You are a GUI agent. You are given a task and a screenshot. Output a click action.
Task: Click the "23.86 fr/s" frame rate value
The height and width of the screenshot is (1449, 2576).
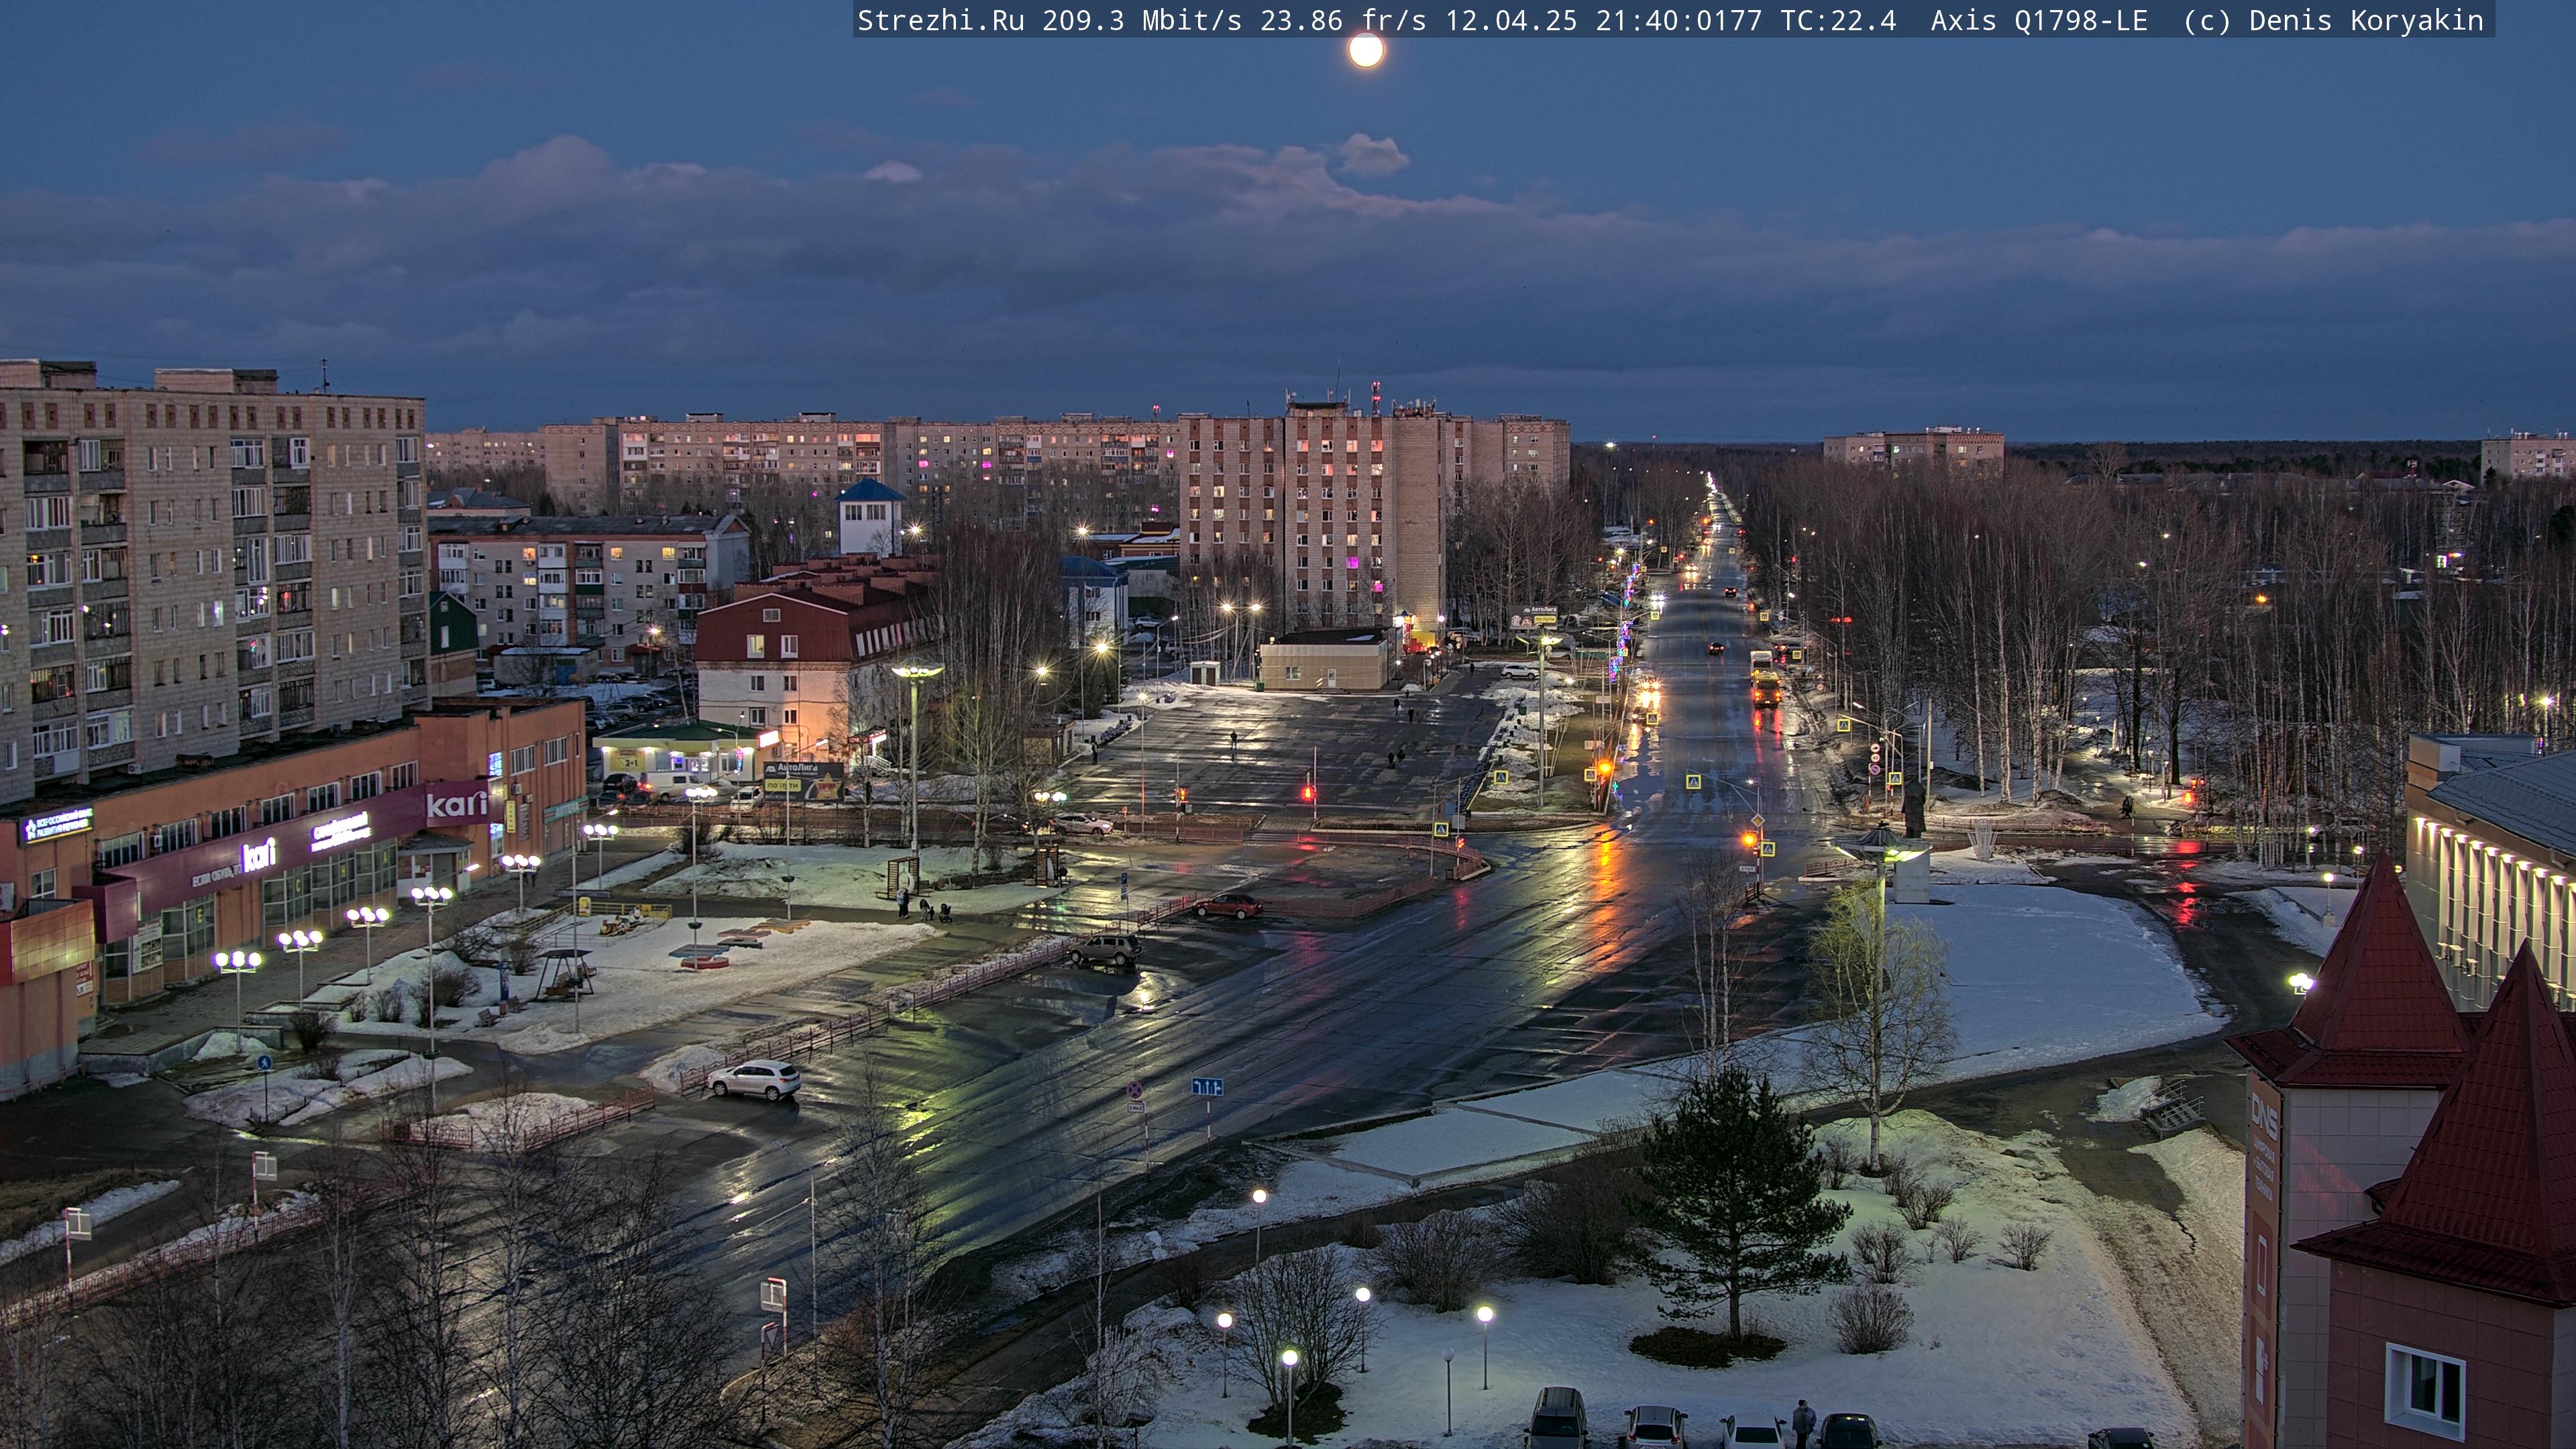tap(1343, 21)
